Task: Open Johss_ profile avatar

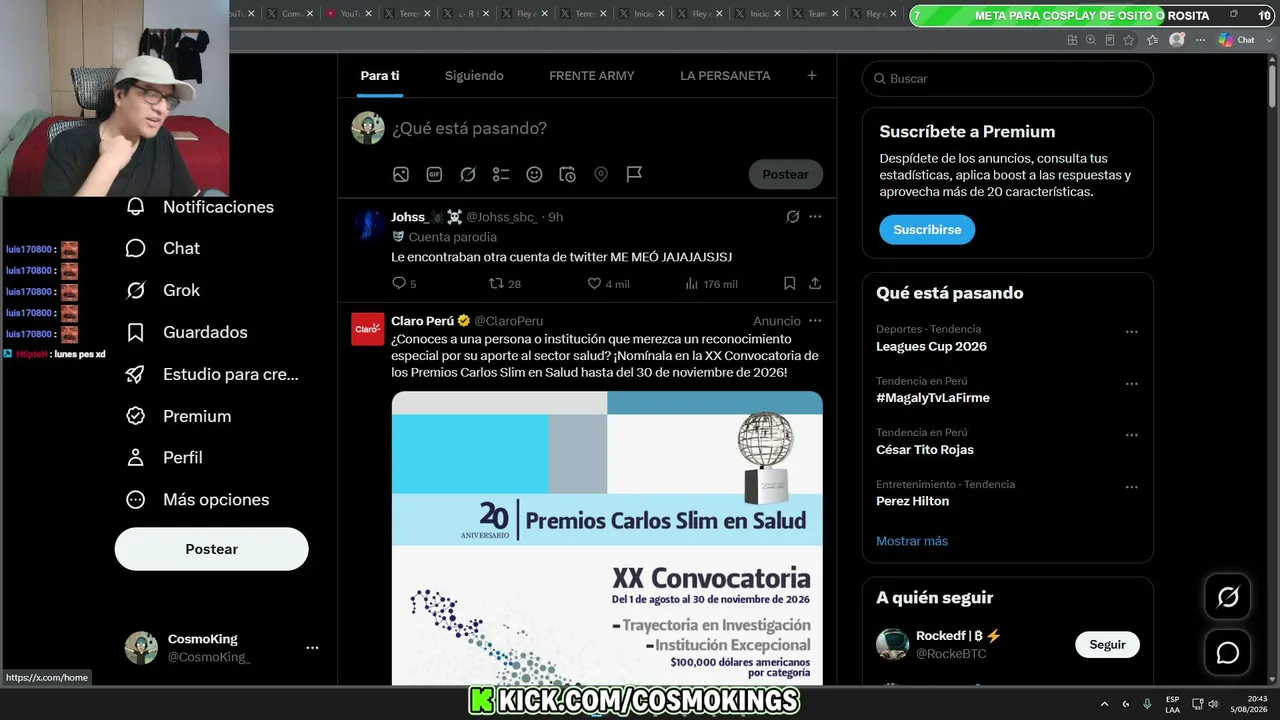Action: (368, 224)
